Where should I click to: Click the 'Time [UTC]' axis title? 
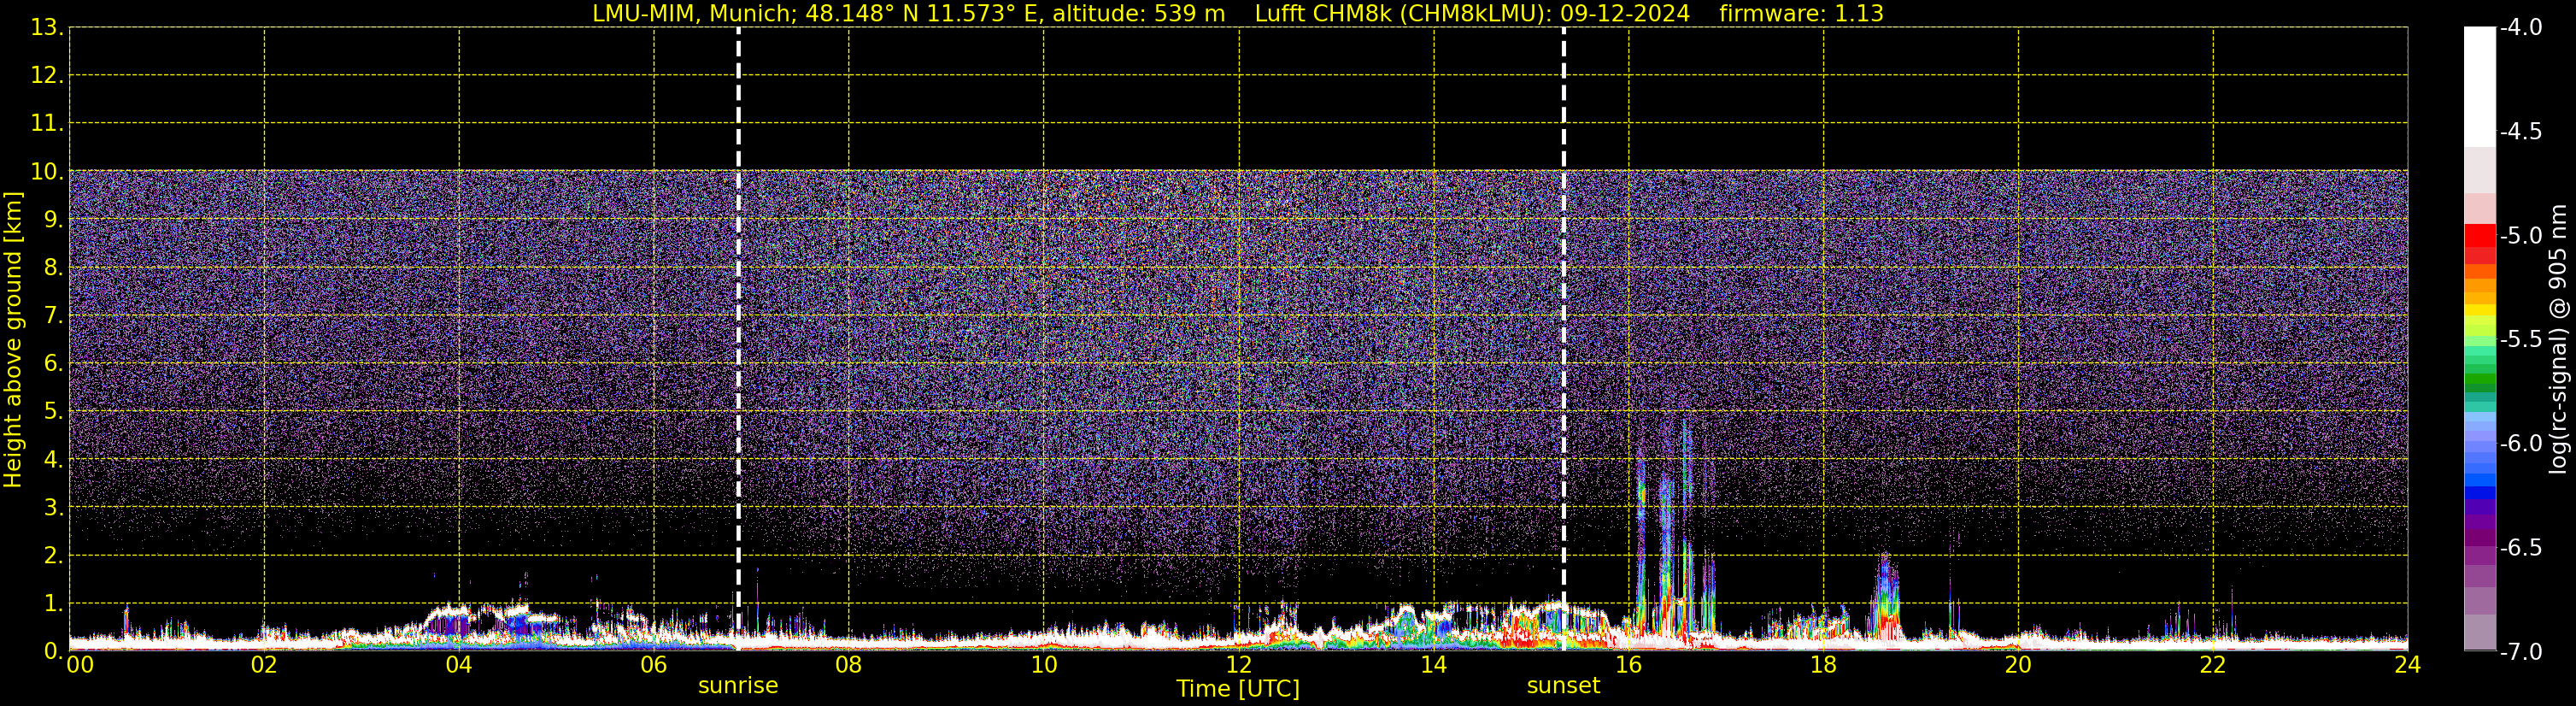[x=1238, y=689]
